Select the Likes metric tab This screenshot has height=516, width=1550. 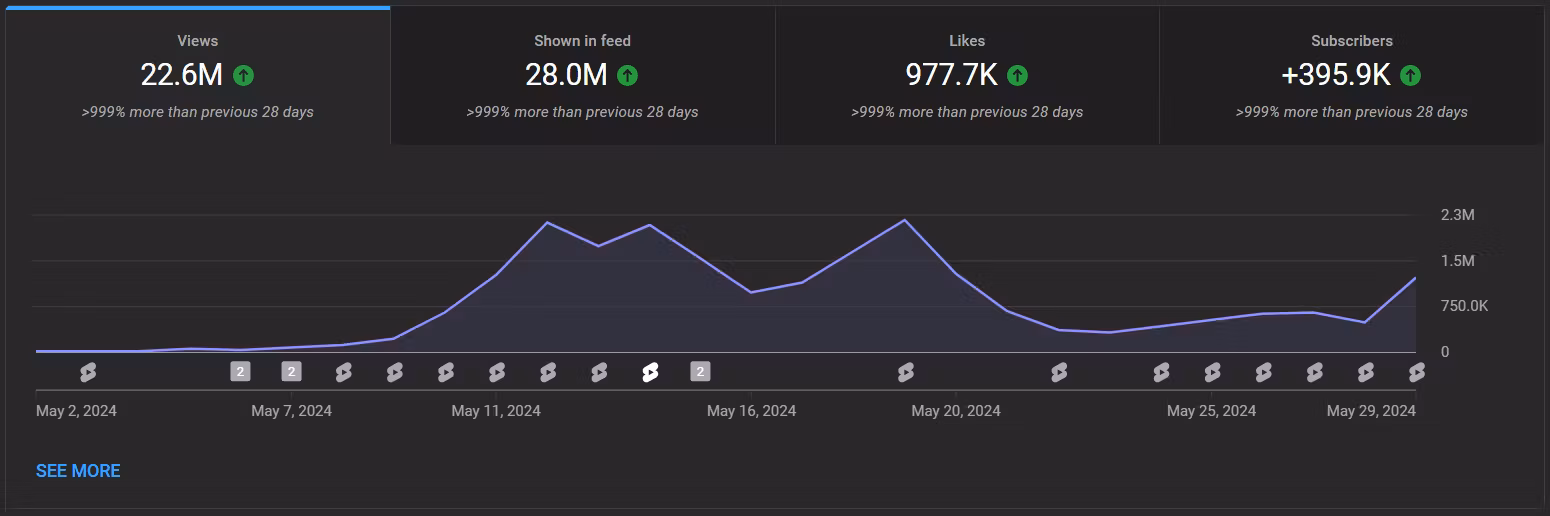[966, 76]
